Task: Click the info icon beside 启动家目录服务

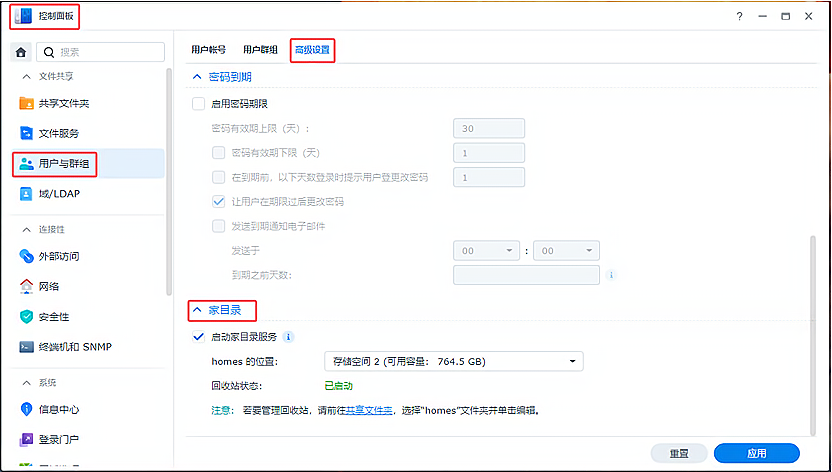Action: tap(288, 337)
